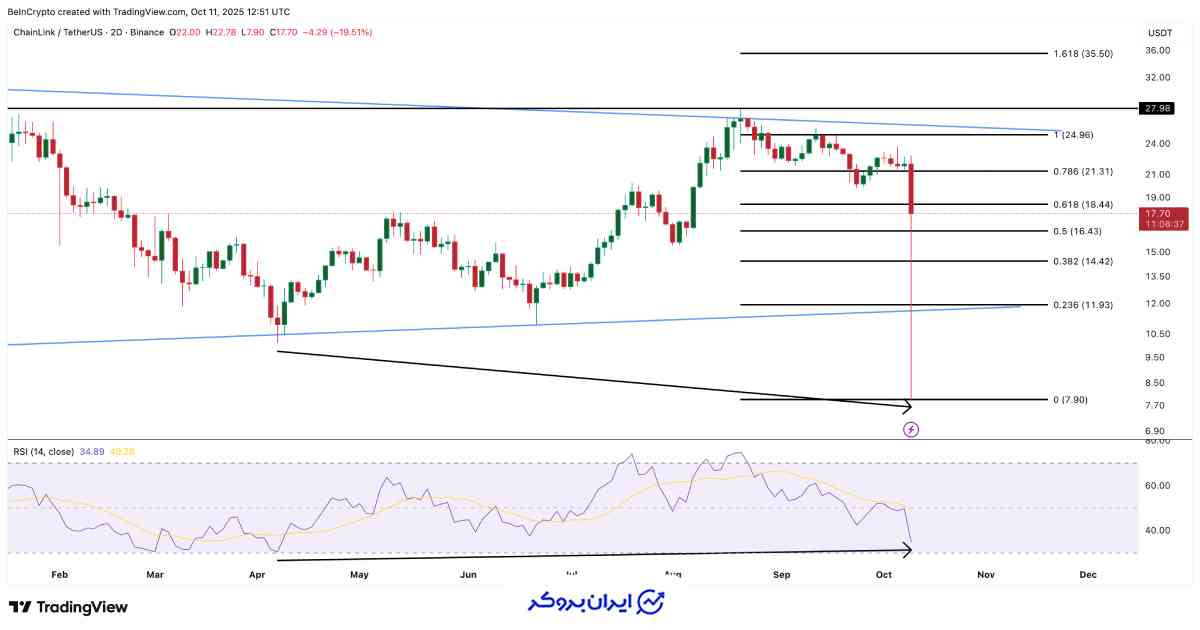Click the Binance exchange label in the header
The height and width of the screenshot is (630, 1200).
pos(147,32)
